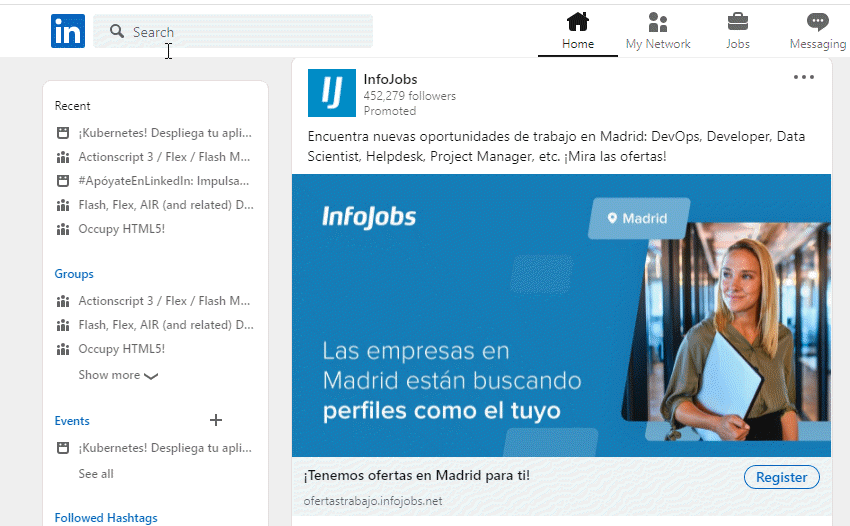Open the Groups section link
Viewport: 850px width, 526px height.
[x=74, y=274]
